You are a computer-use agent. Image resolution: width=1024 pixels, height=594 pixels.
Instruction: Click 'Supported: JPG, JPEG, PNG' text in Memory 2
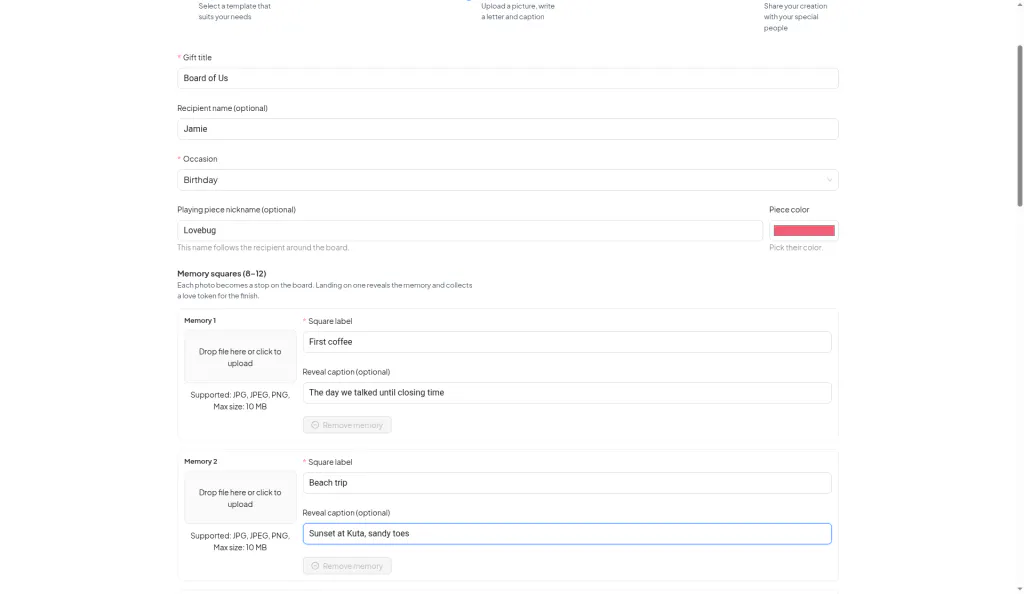240,542
